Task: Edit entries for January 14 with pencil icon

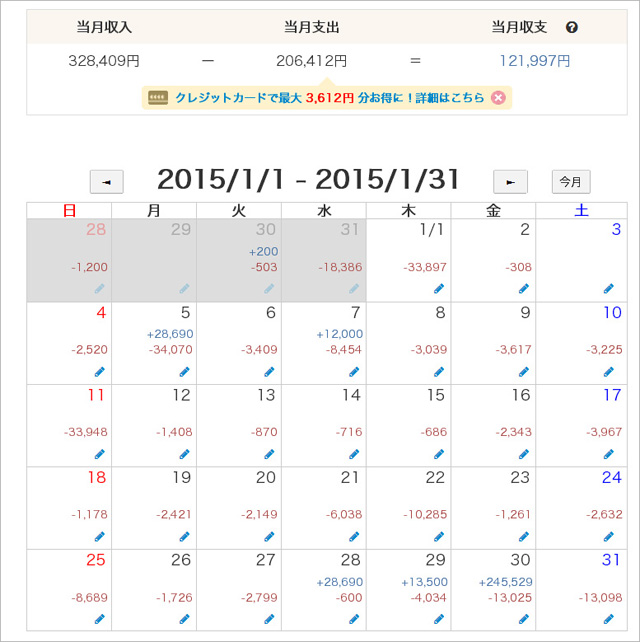Action: click(x=354, y=454)
